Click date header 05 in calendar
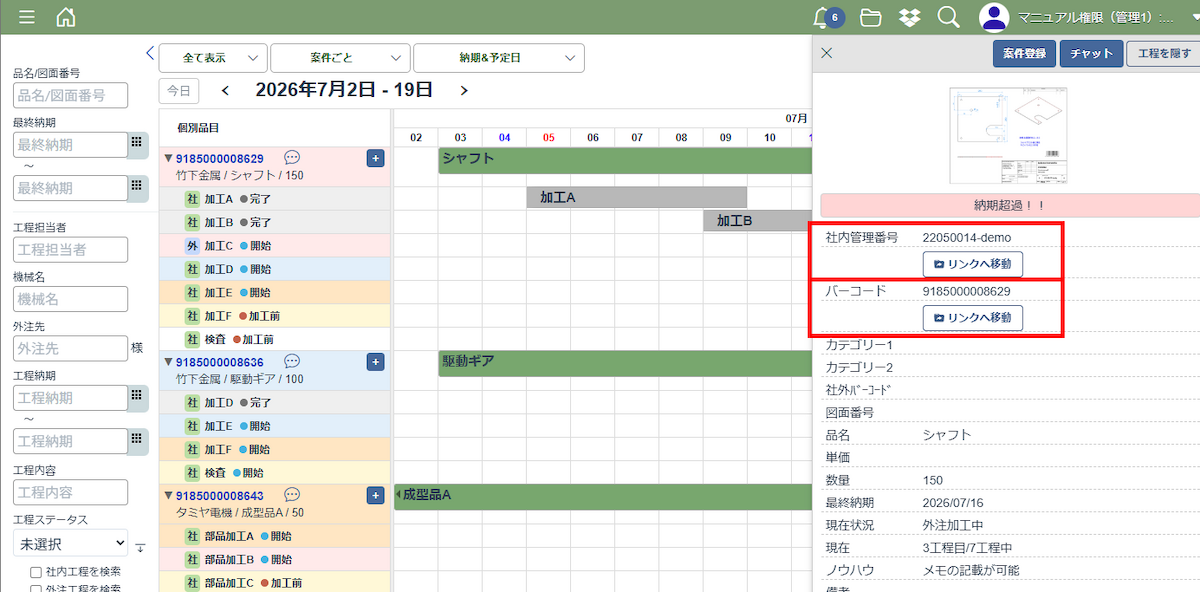 548,137
